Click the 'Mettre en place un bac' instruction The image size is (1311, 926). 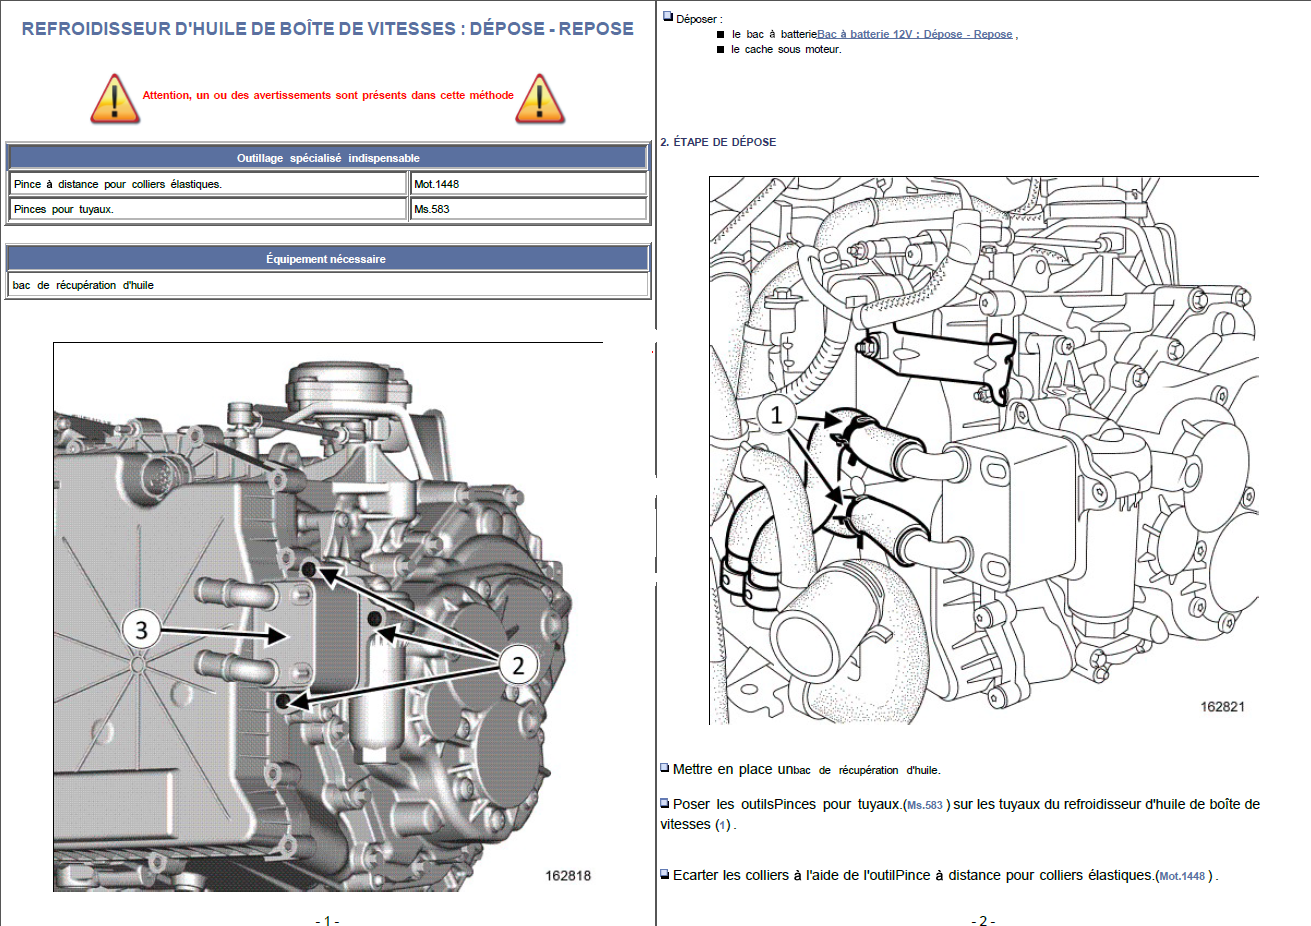pyautogui.click(x=806, y=770)
